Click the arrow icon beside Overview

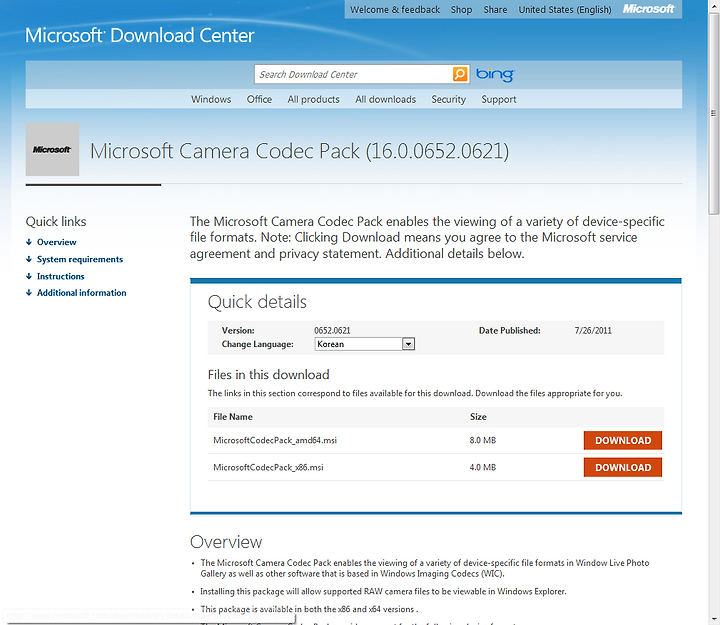(29, 242)
